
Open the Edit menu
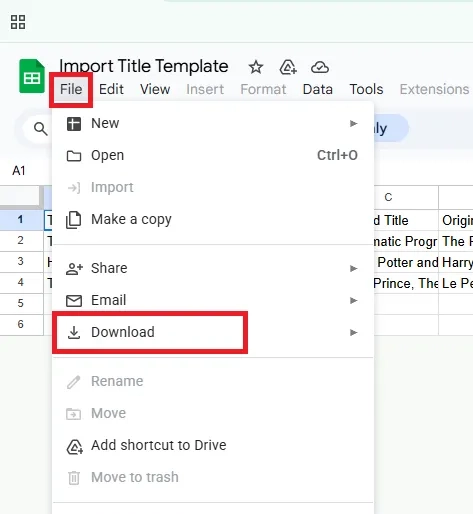tap(111, 89)
